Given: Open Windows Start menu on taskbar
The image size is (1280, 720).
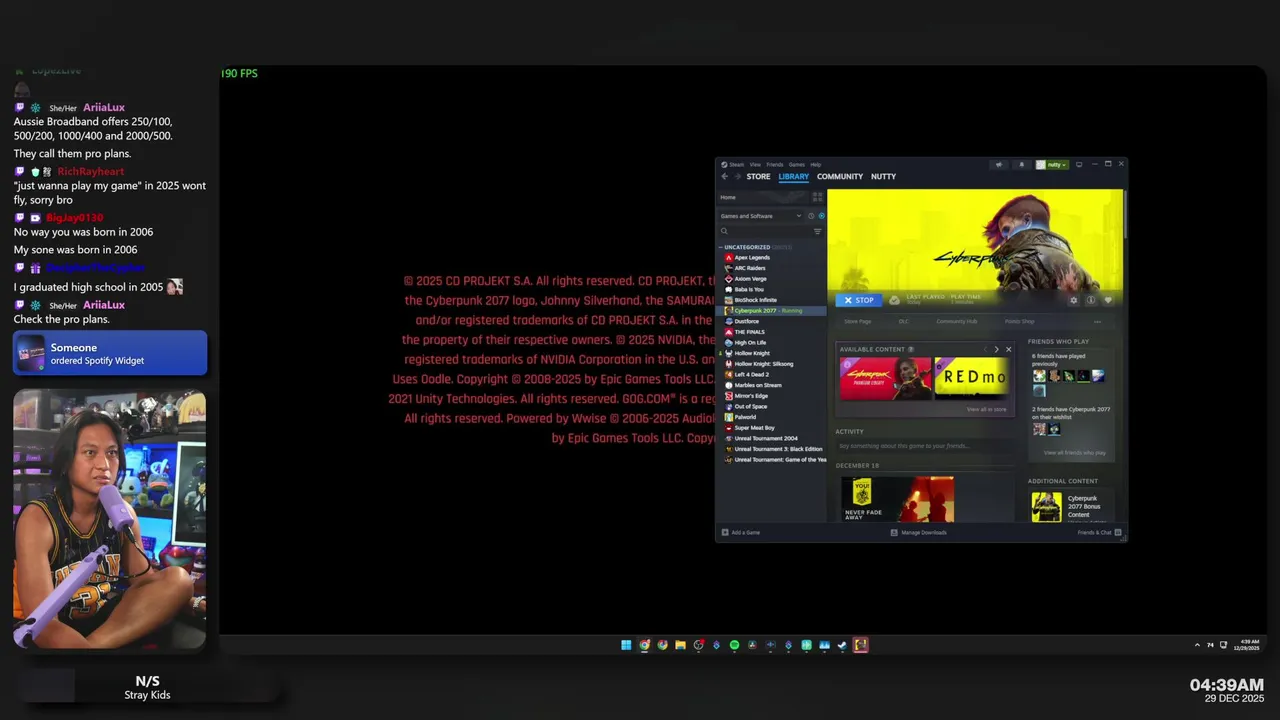Looking at the screenshot, I should coord(626,645).
